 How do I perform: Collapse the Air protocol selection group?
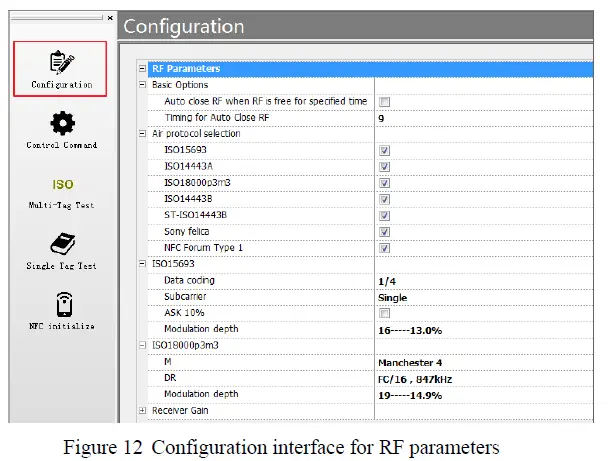[x=142, y=134]
